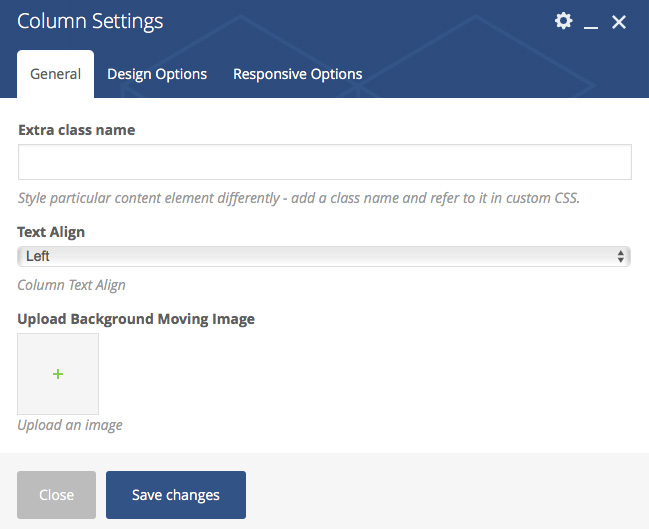Click the green plus icon to add image
This screenshot has width=649, height=529.
(x=58, y=374)
